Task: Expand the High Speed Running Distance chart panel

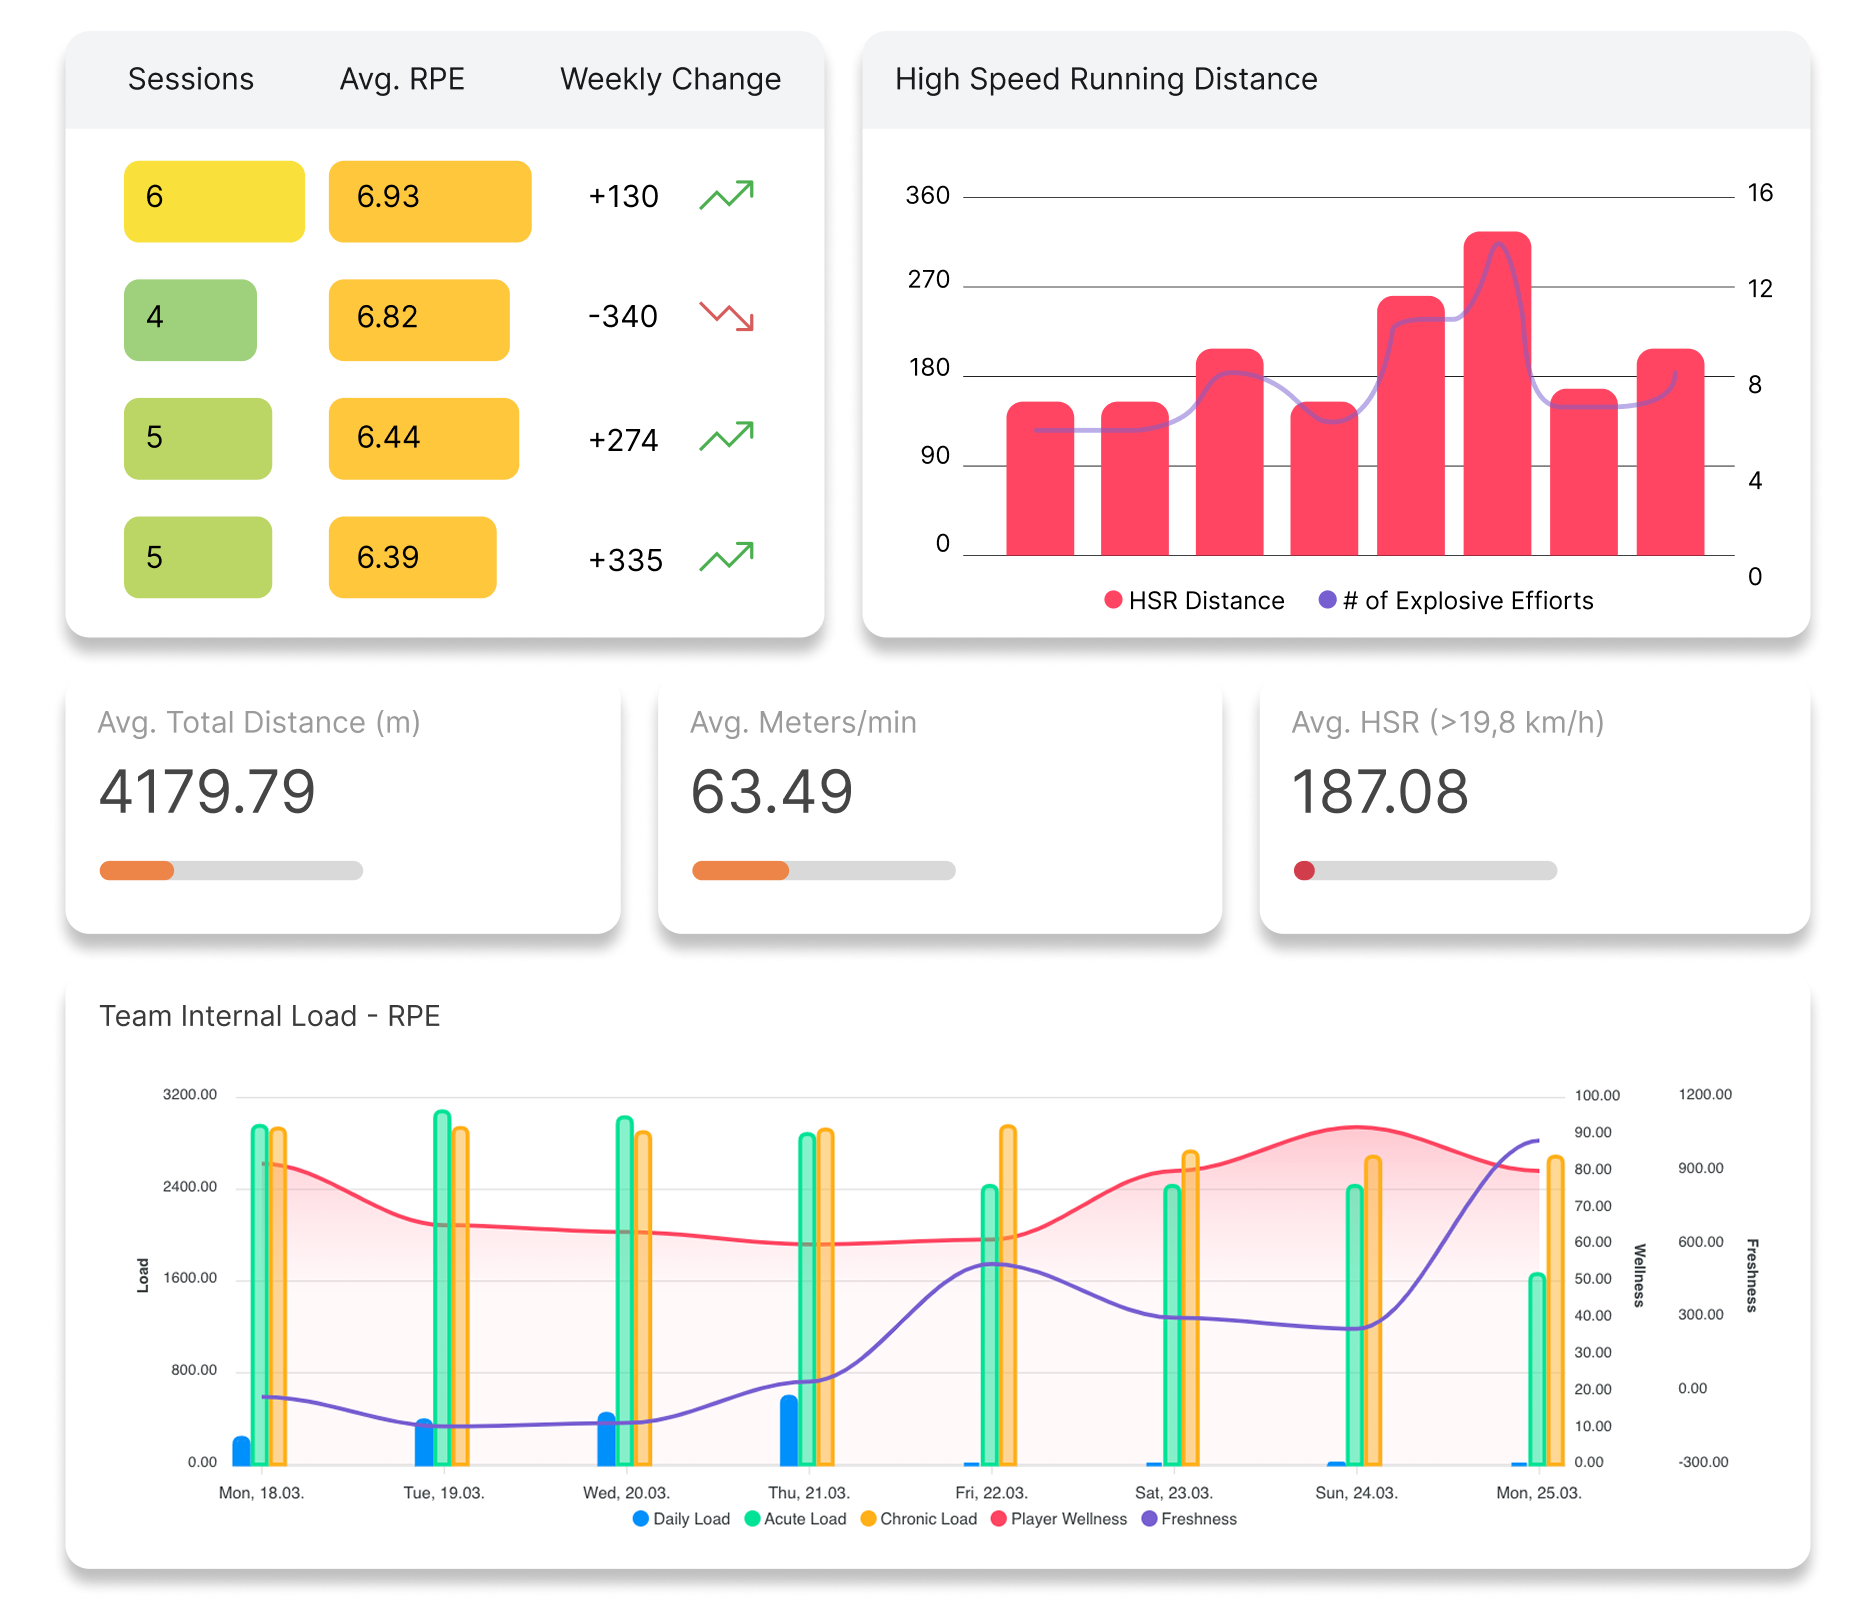Action: 1104,79
